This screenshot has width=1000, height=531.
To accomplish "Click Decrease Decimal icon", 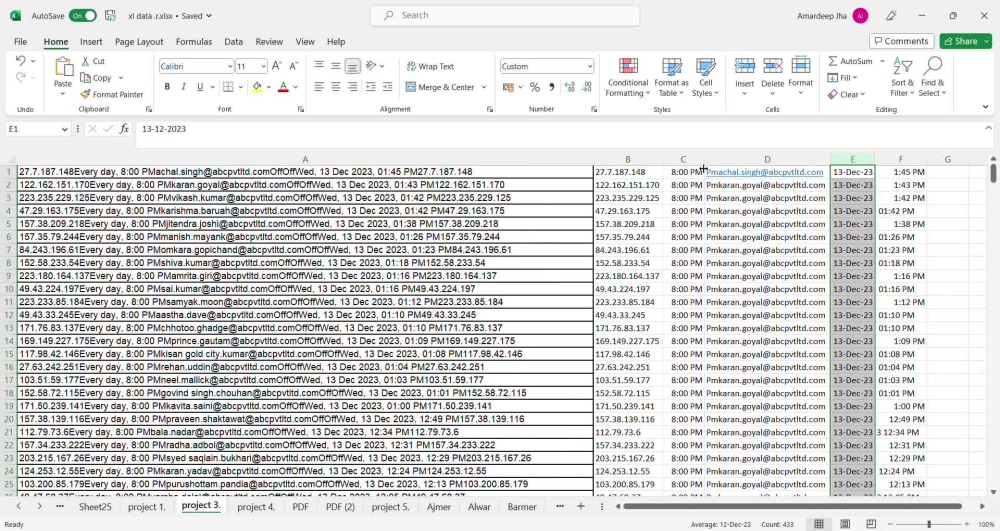I will tap(587, 87).
